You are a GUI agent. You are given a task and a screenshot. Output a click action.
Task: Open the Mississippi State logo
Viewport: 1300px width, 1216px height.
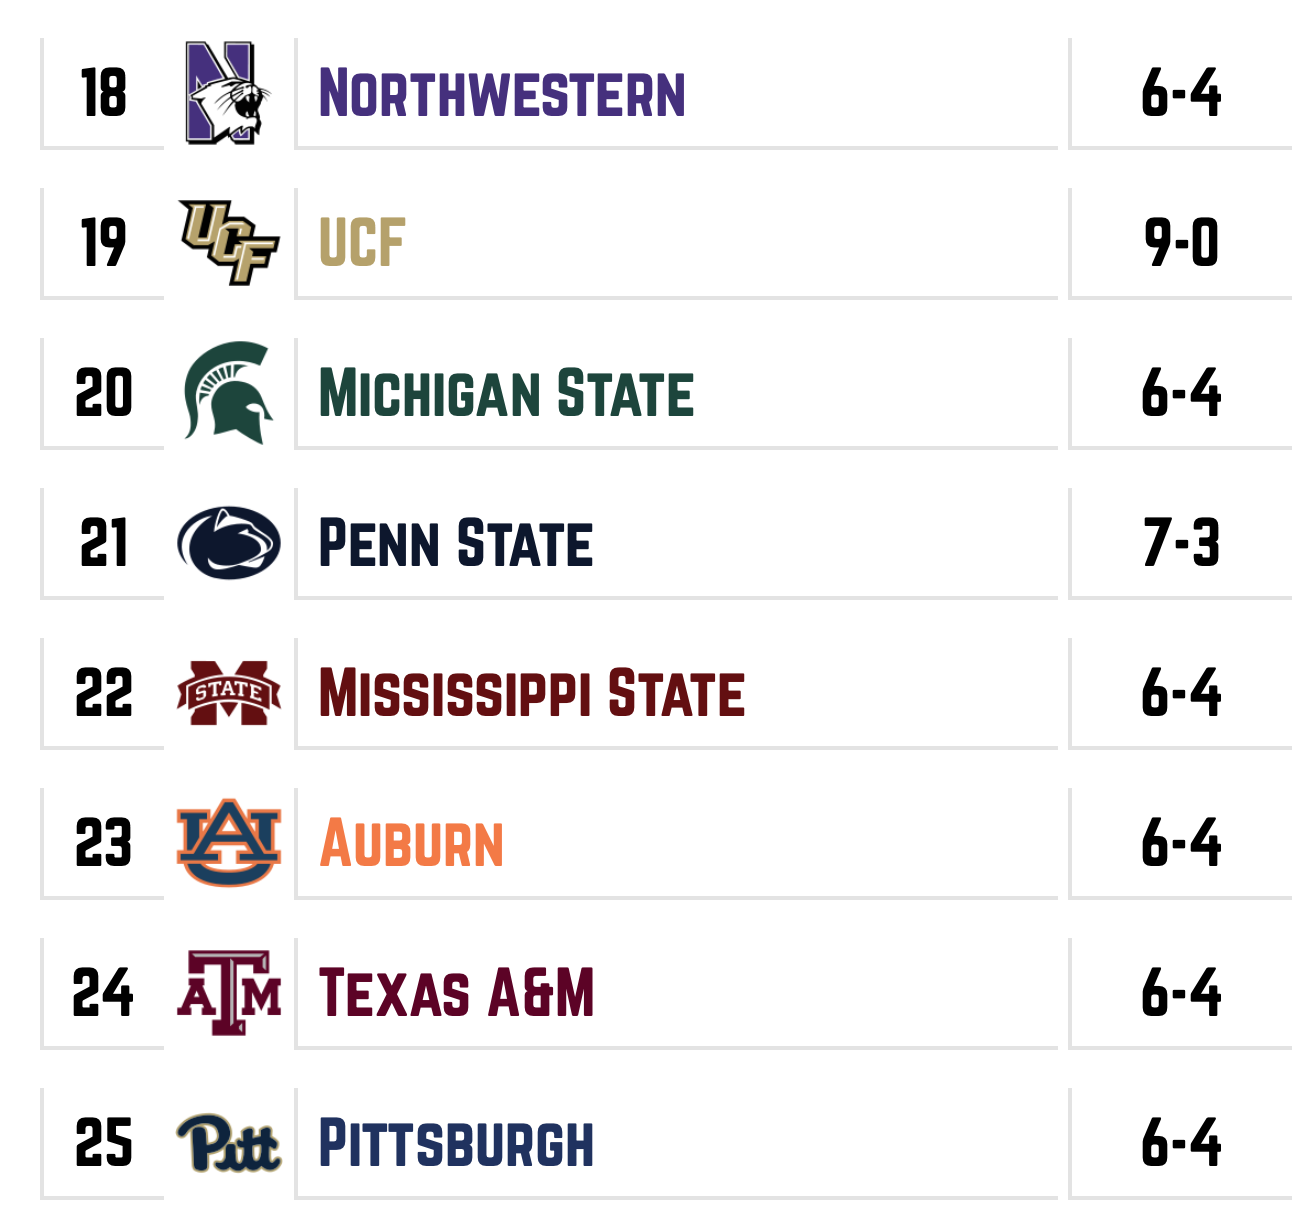coord(228,692)
